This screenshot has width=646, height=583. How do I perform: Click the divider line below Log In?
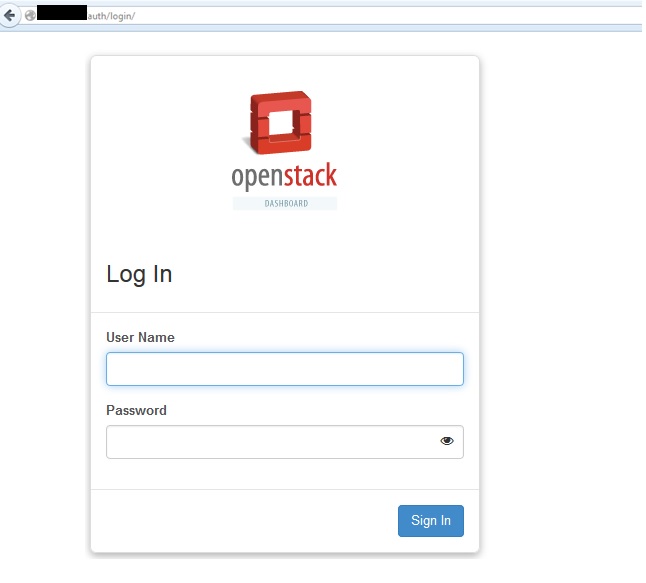tap(284, 312)
